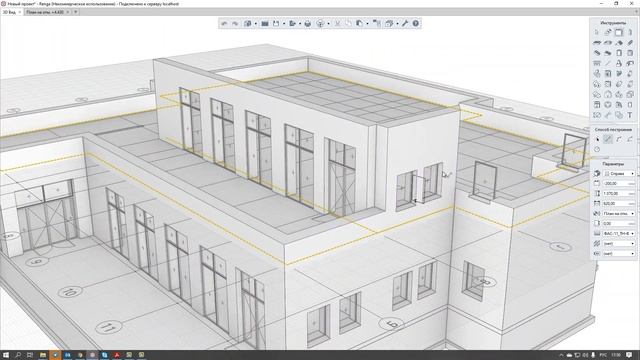Screen dimensions: 640x360
Task: Click grid axis marker 10 in model
Action: [x=70, y=292]
